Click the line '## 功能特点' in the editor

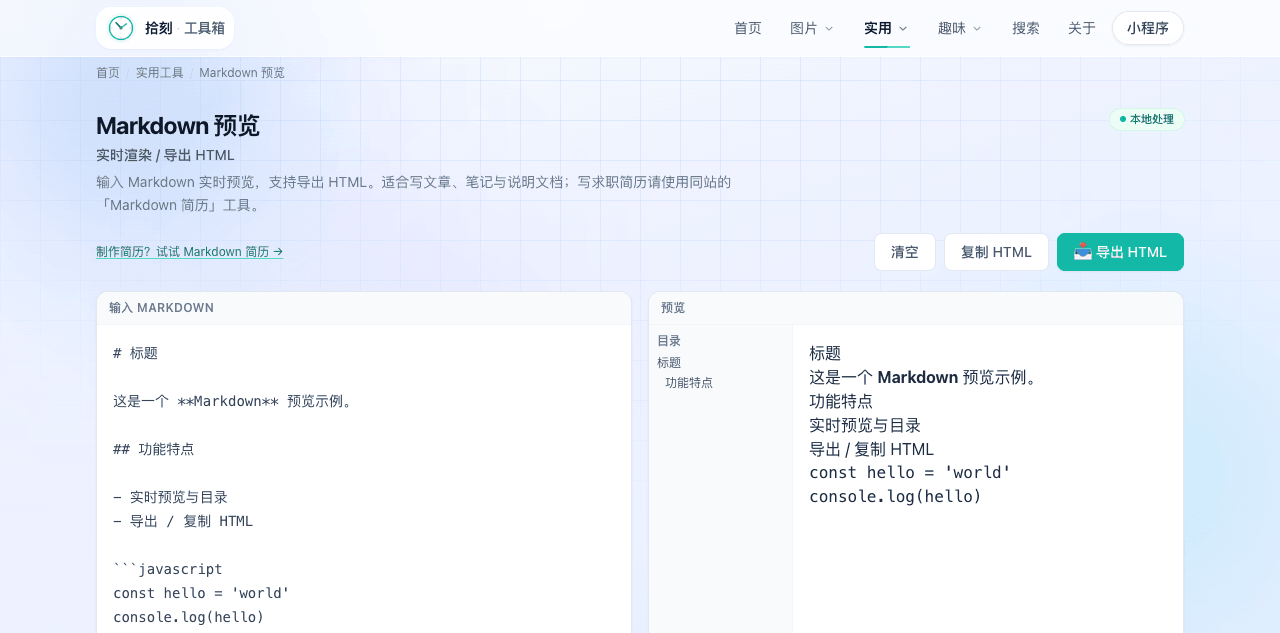coord(154,449)
